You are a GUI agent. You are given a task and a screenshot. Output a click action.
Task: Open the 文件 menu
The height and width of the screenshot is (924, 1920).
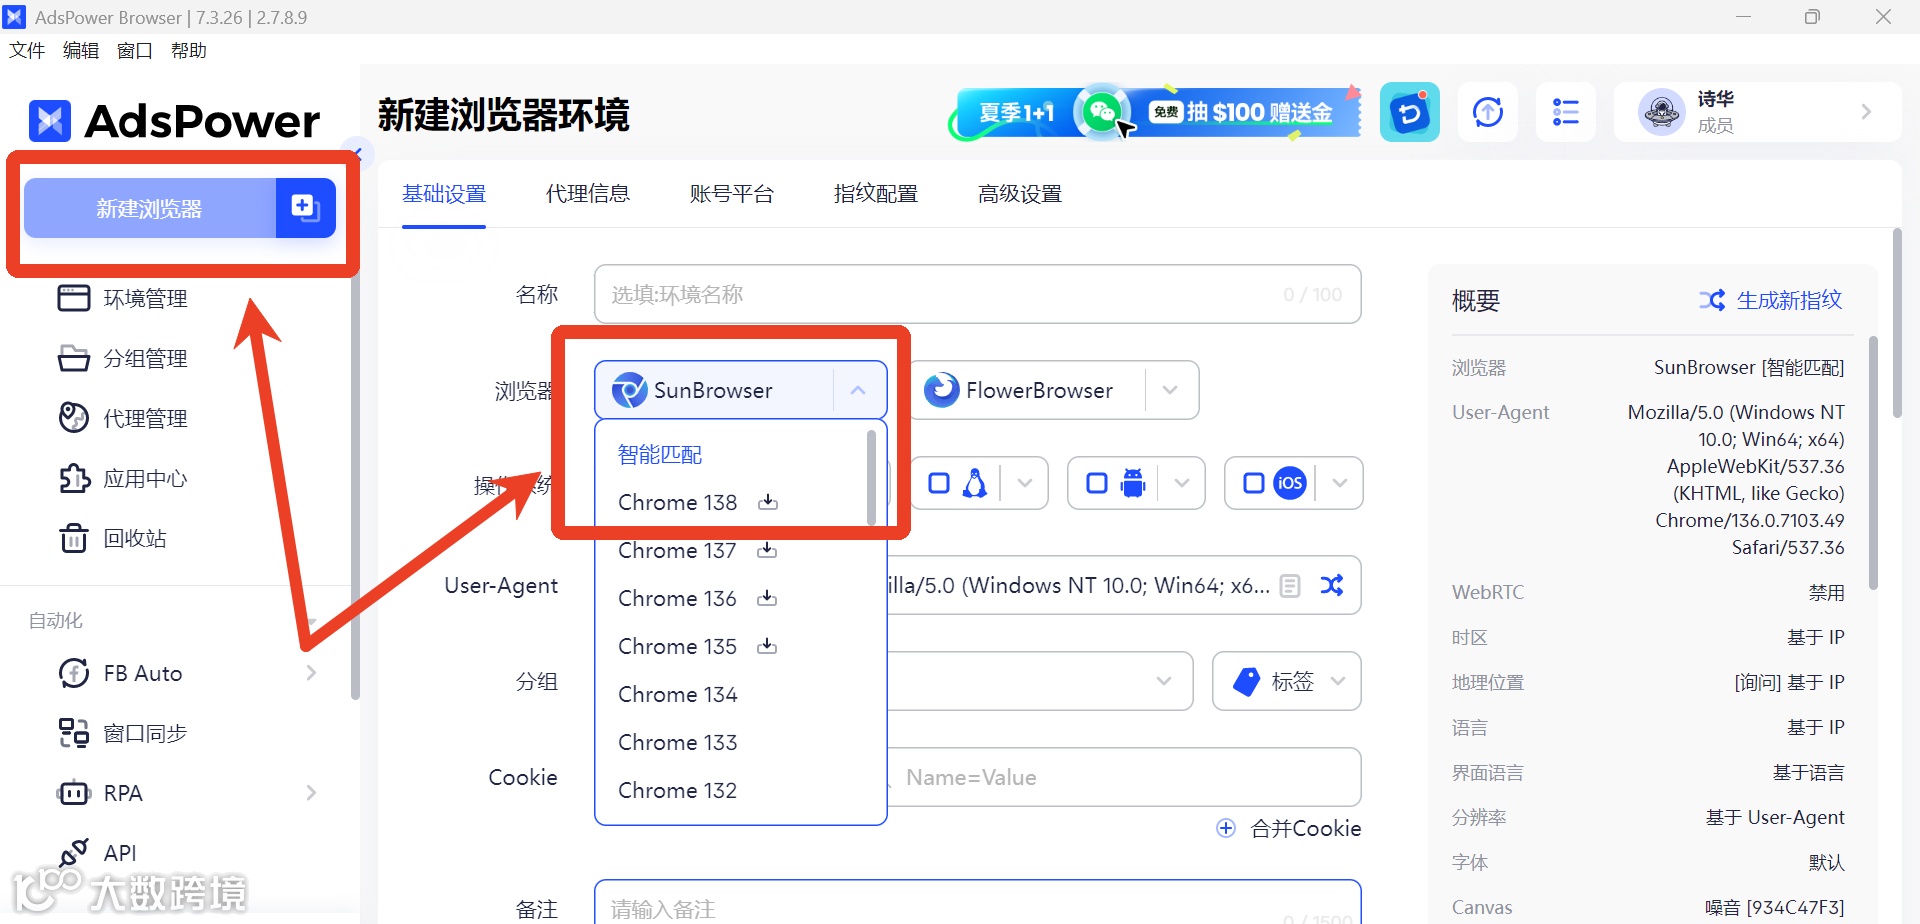[27, 50]
